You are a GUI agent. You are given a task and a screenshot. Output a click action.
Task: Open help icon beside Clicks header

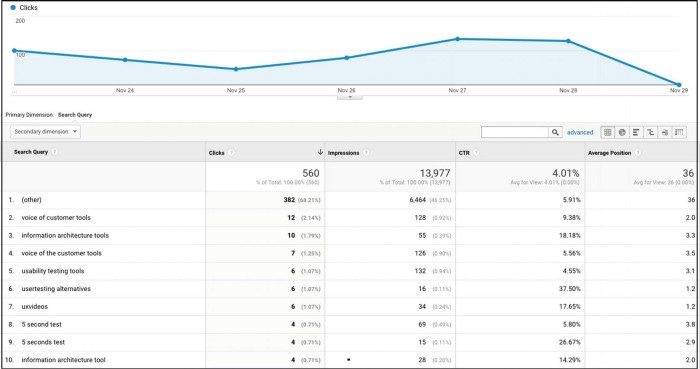pyautogui.click(x=231, y=153)
